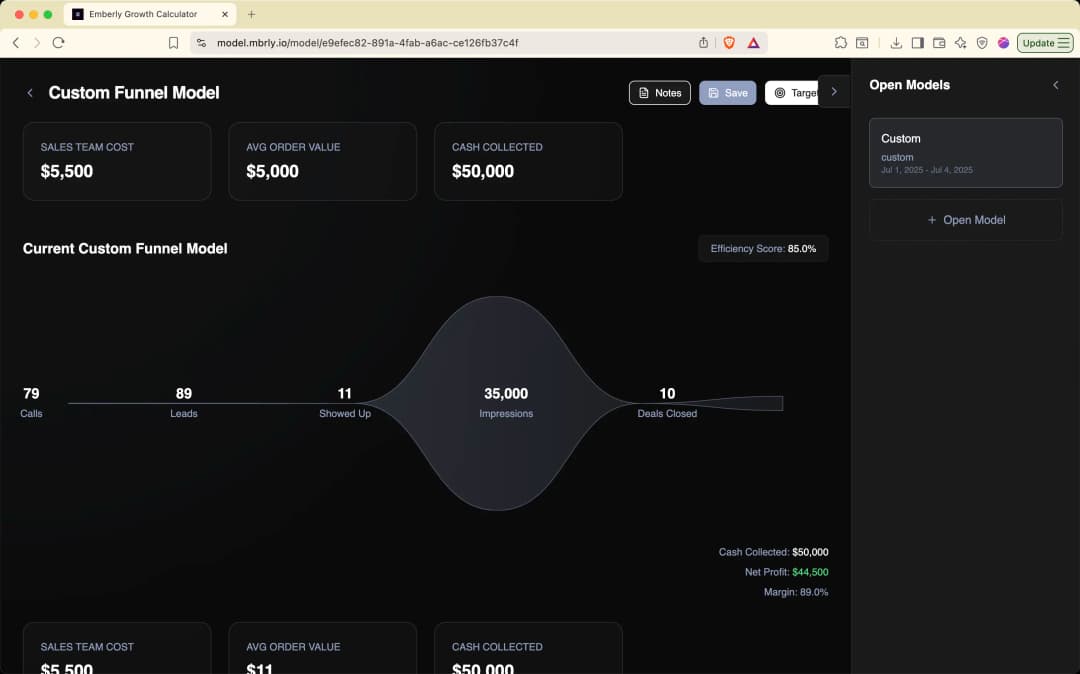The height and width of the screenshot is (674, 1080).
Task: Open the Notes panel
Action: click(659, 93)
